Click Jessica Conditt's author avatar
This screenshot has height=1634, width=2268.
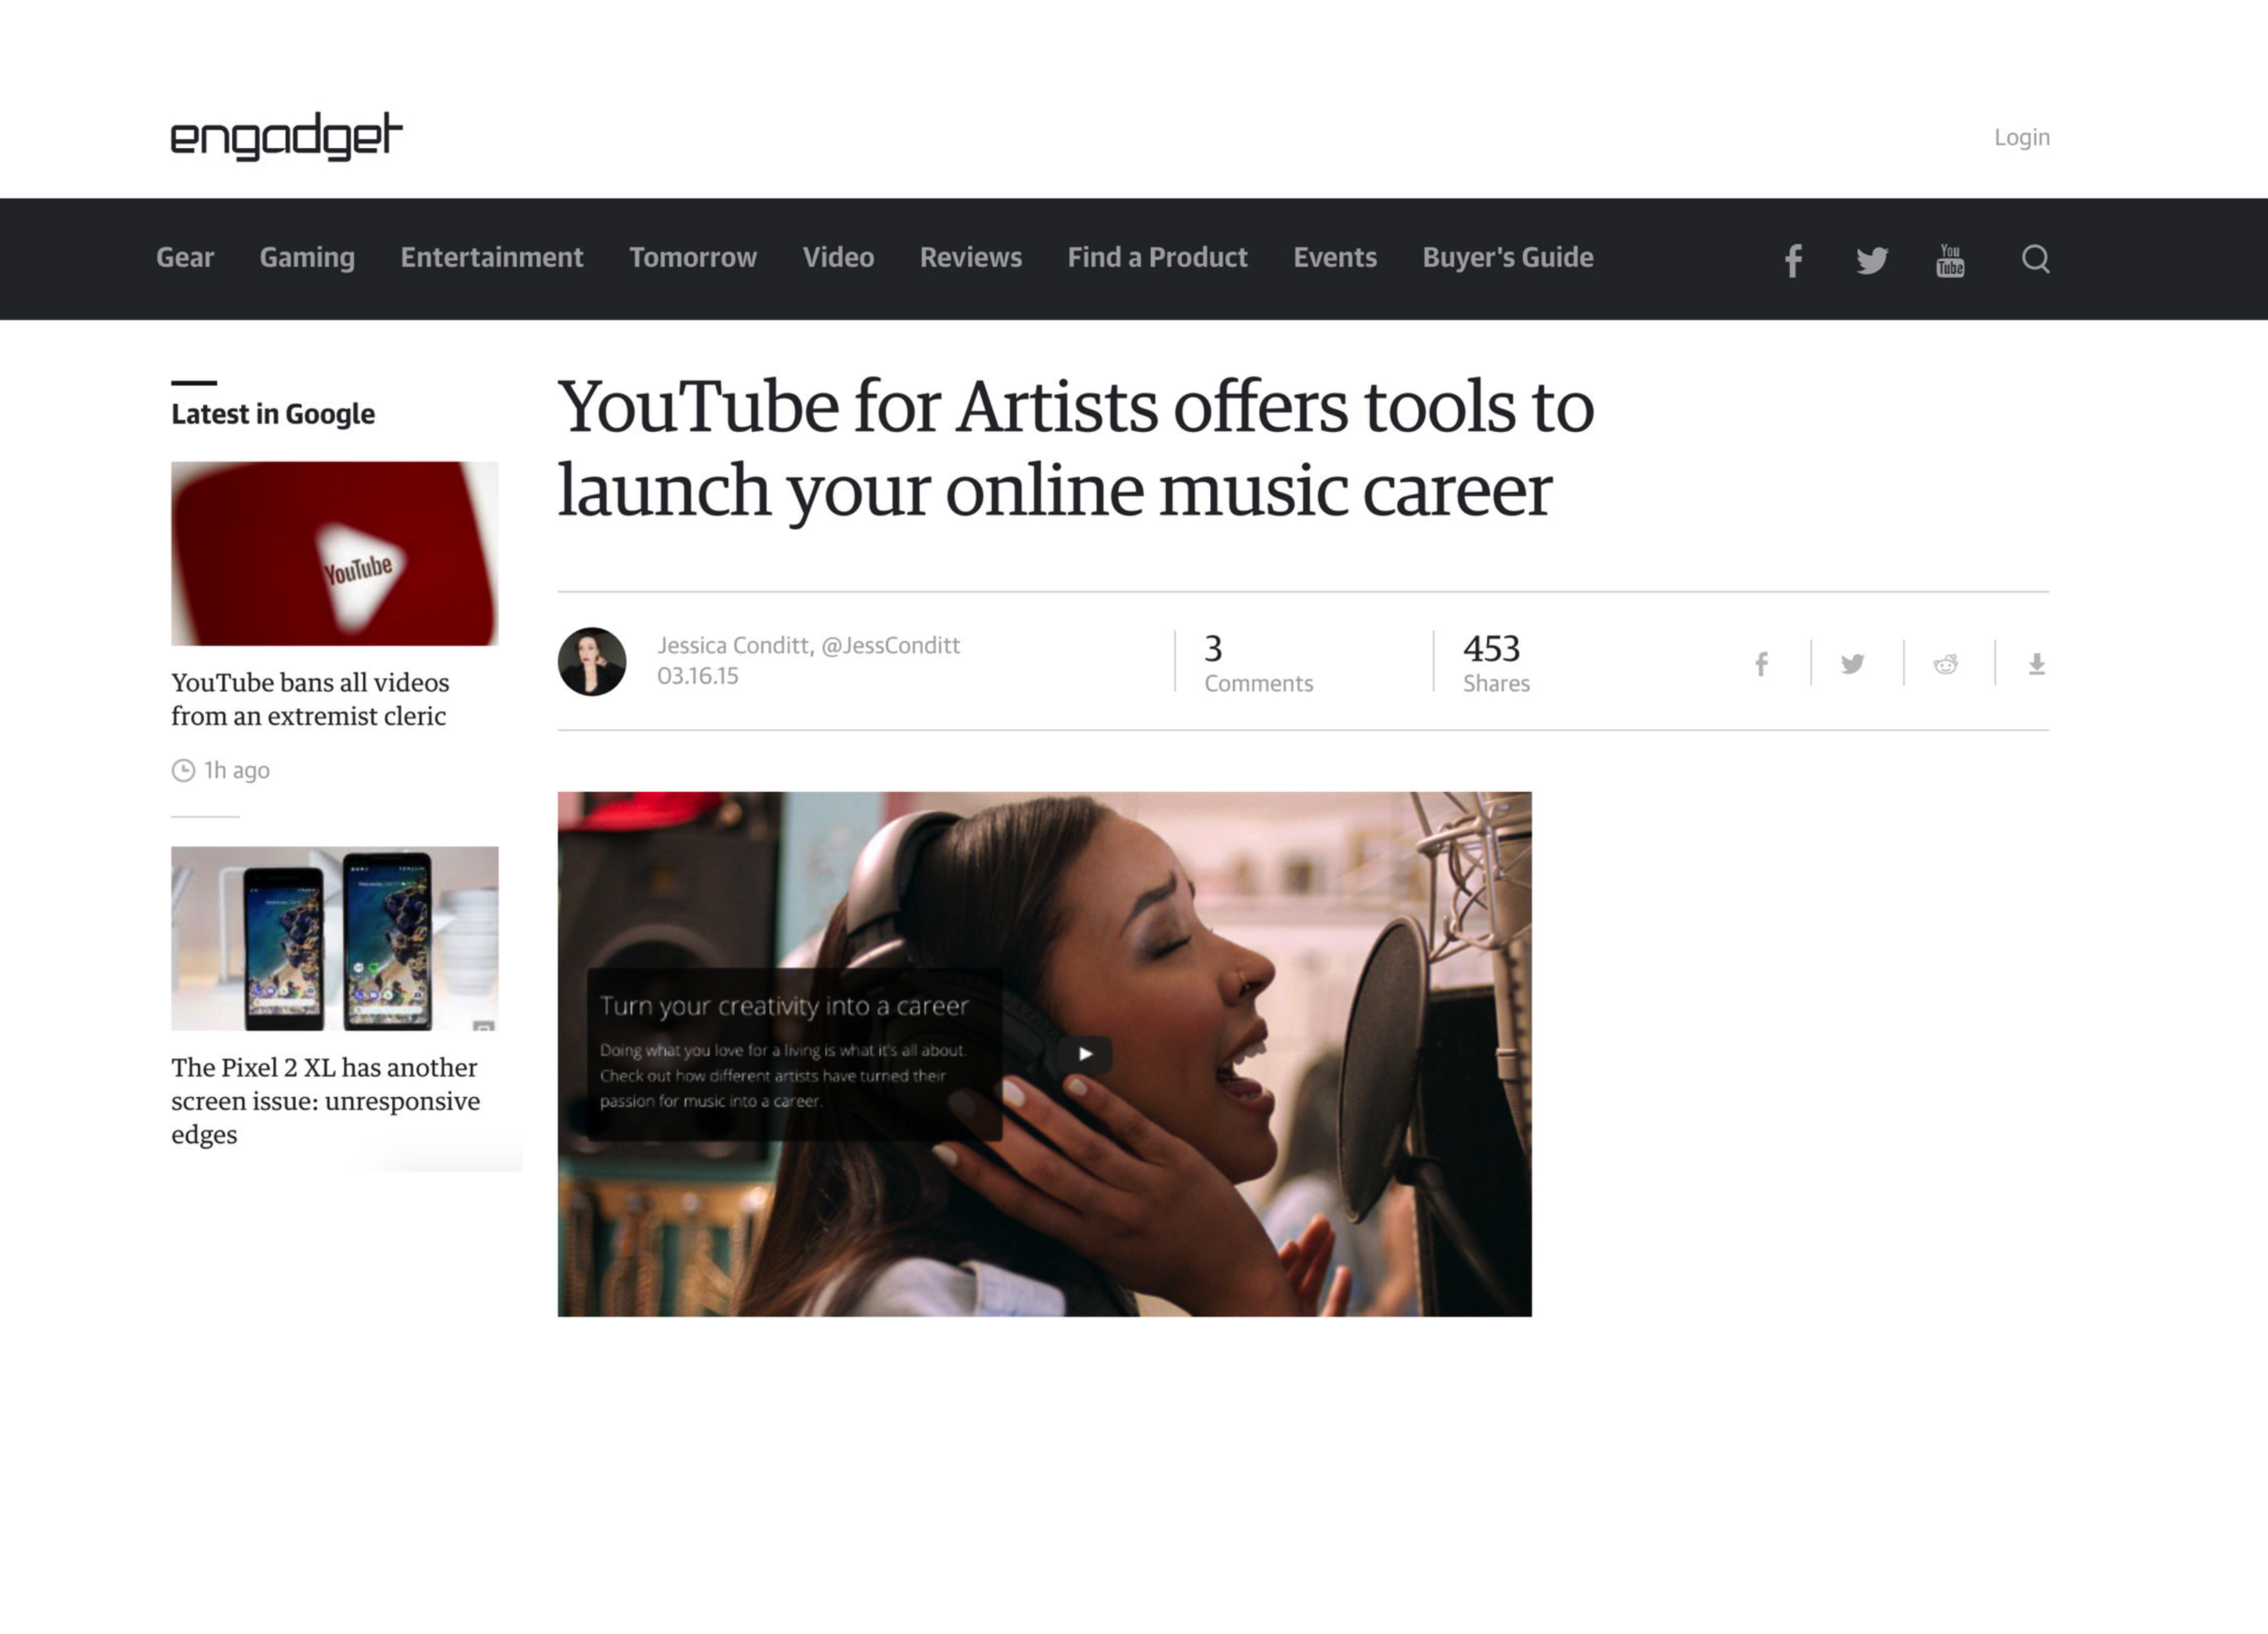(x=592, y=661)
